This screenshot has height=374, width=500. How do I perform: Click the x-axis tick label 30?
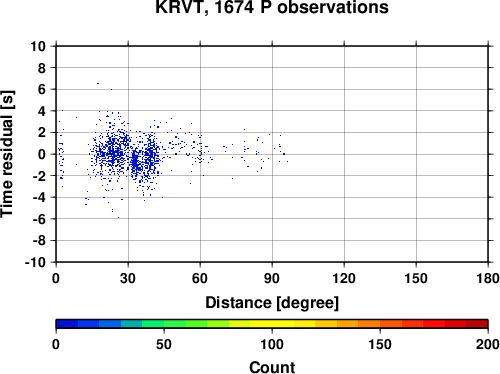128,278
